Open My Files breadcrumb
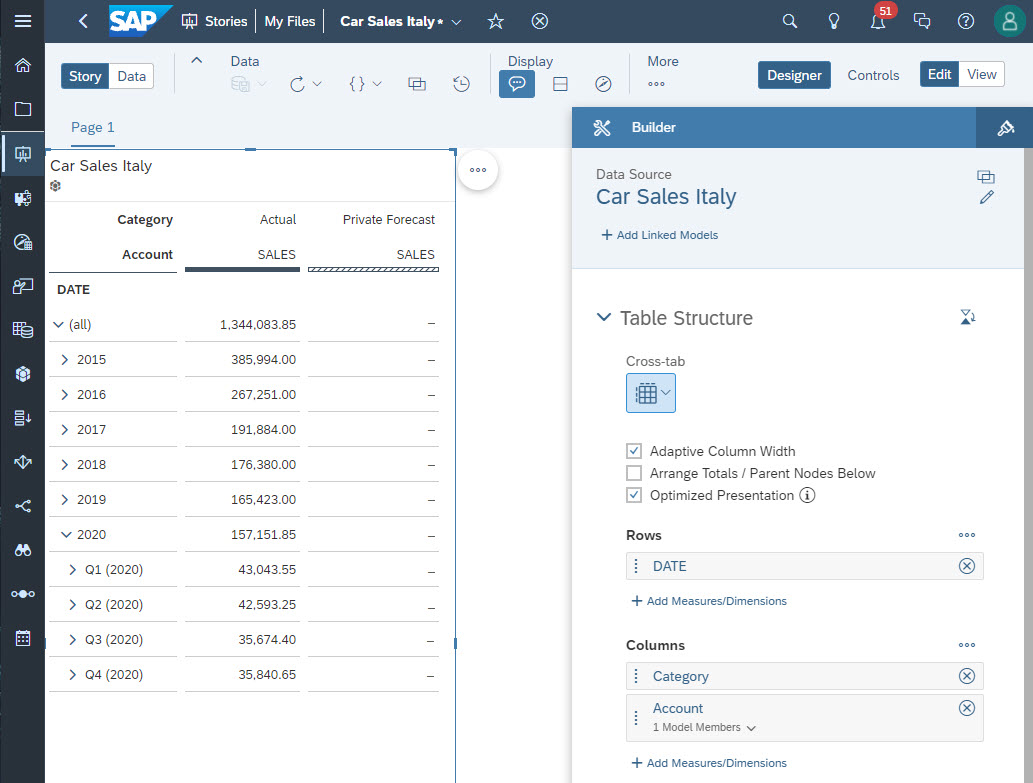Screen dimensions: 1033x783 point(290,22)
